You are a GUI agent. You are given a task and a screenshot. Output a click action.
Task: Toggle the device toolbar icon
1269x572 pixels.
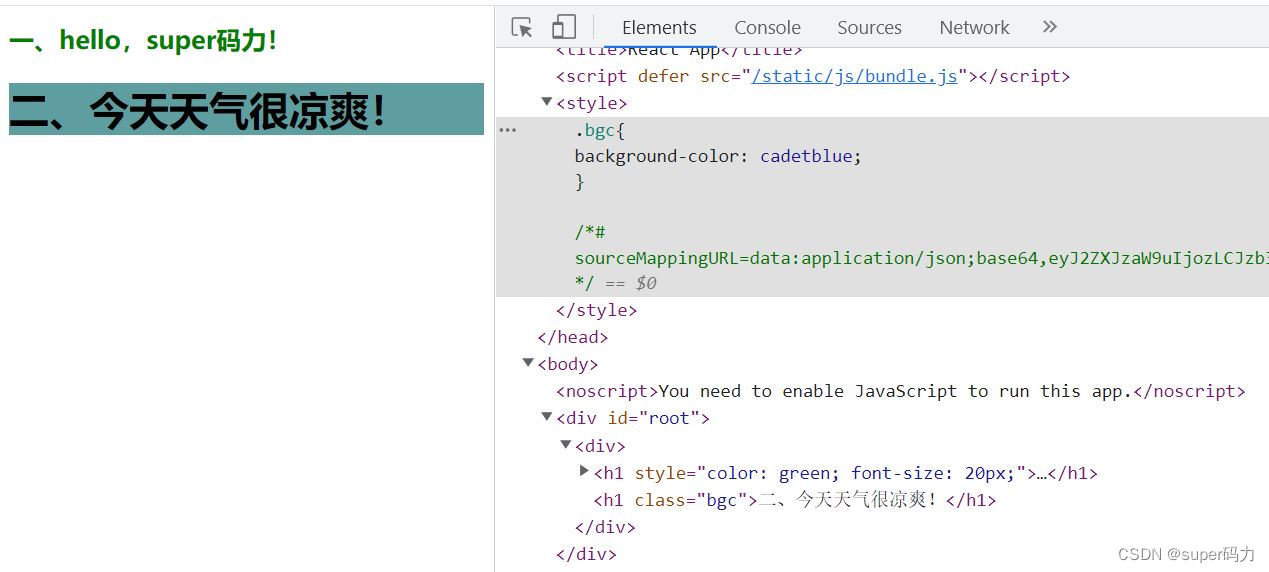[x=564, y=27]
